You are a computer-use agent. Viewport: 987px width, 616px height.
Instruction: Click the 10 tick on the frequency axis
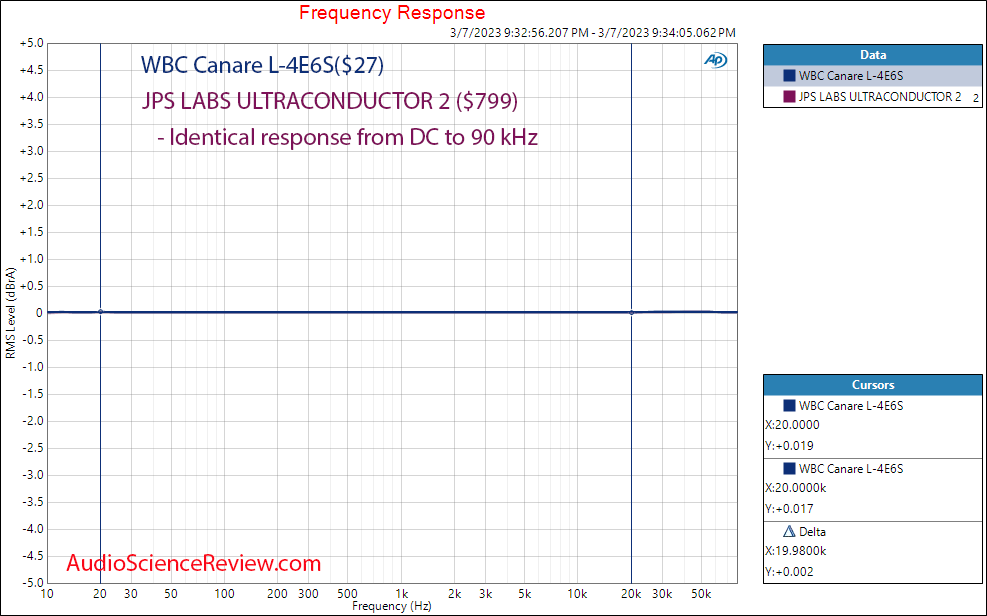click(47, 594)
